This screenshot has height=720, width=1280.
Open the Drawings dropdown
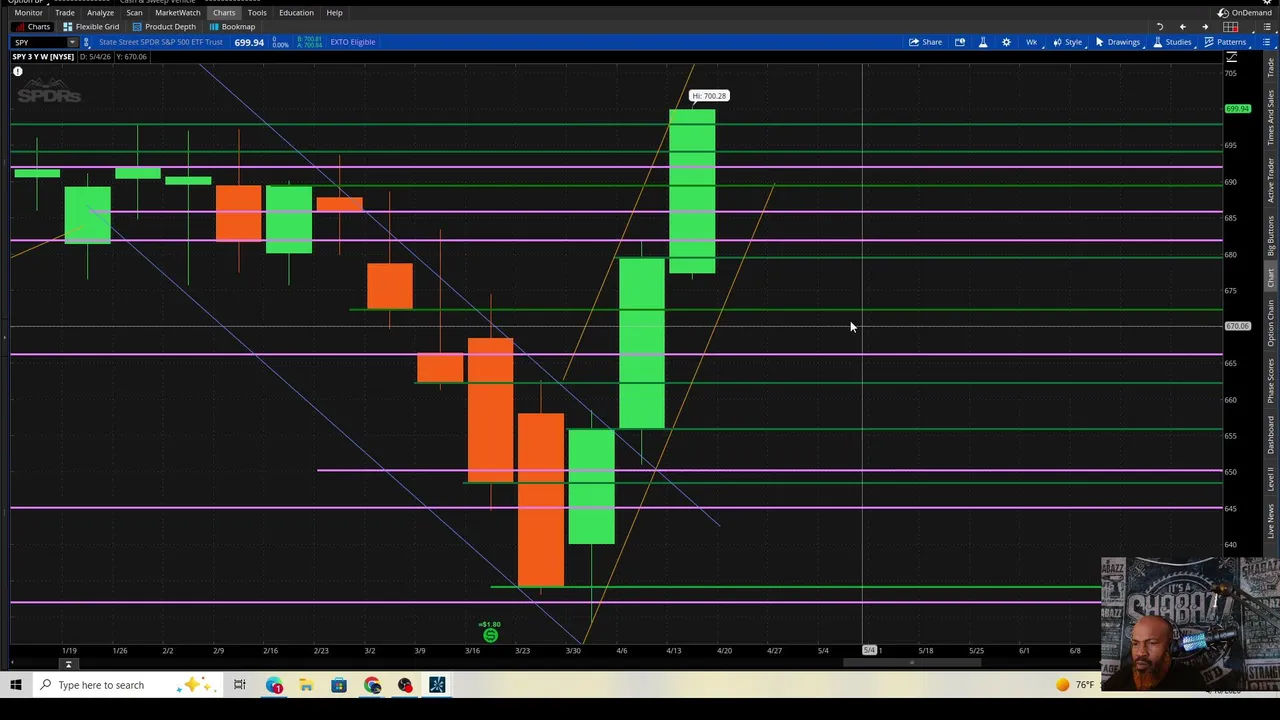click(1117, 42)
